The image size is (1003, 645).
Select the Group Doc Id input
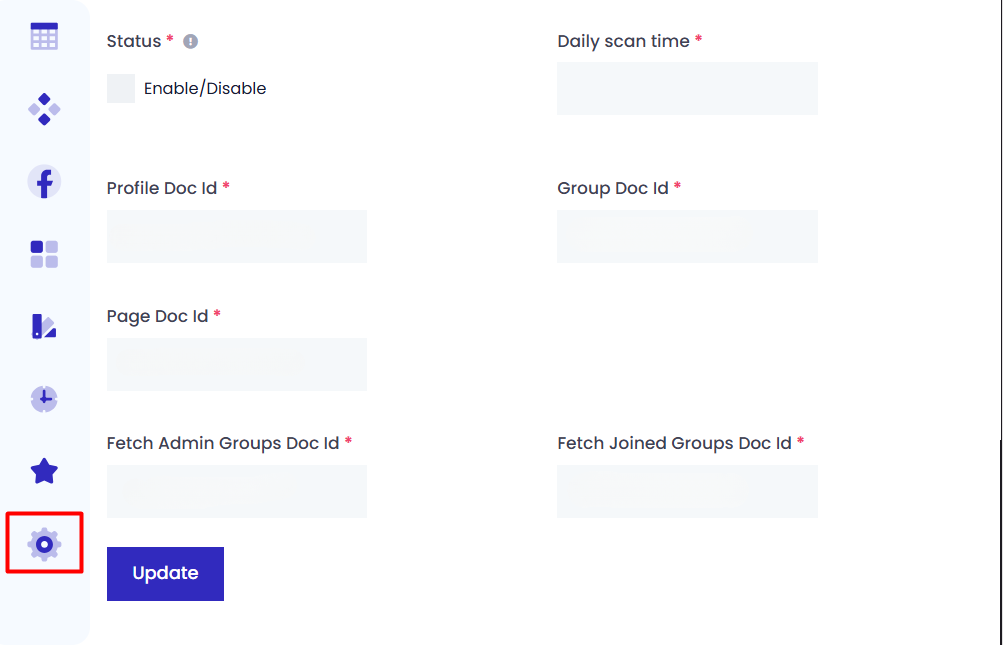click(687, 236)
